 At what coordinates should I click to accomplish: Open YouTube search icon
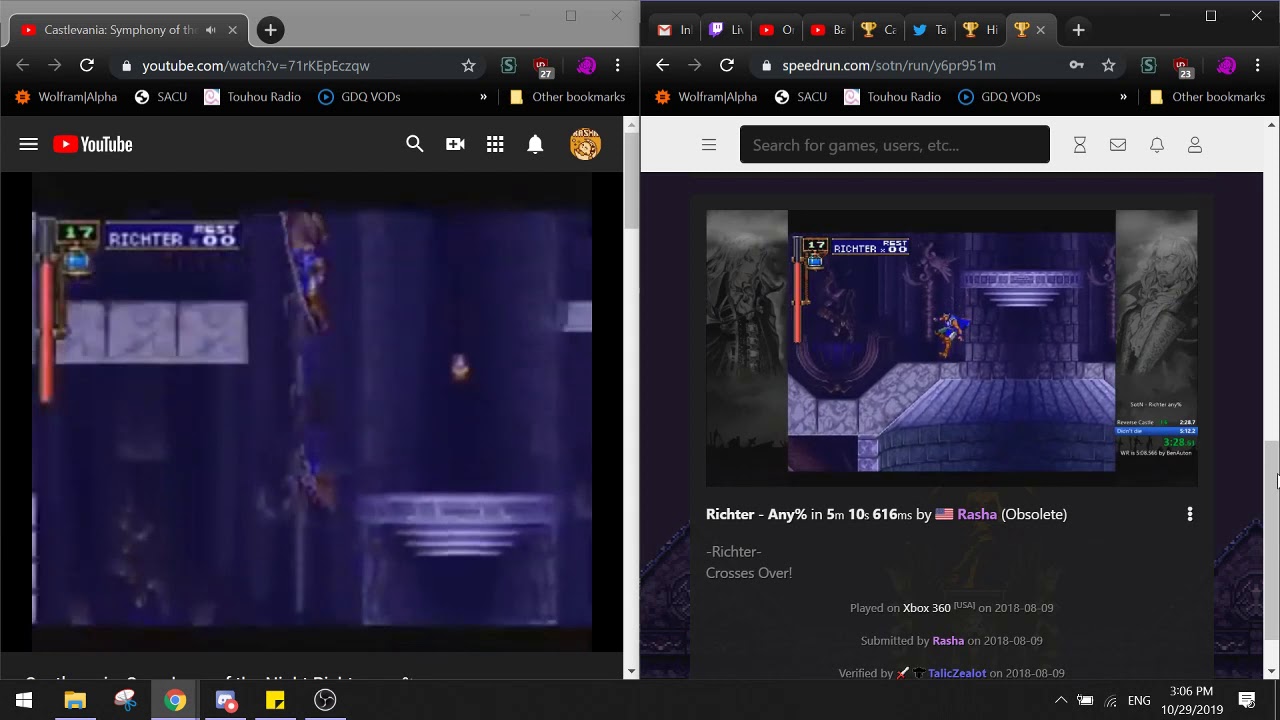(415, 145)
